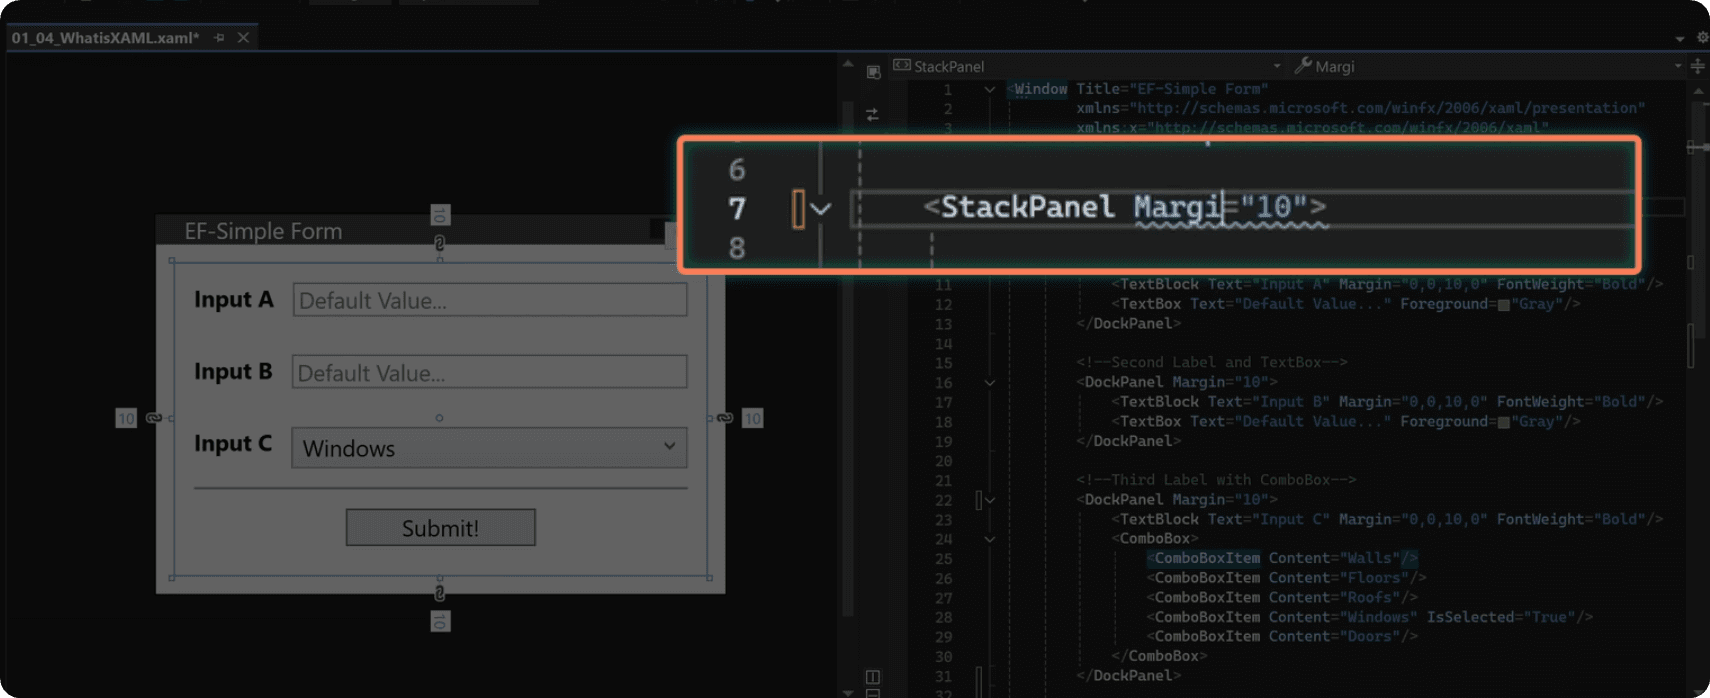The height and width of the screenshot is (698, 1710).
Task: Click the swap panes arrows icon
Action: (872, 115)
